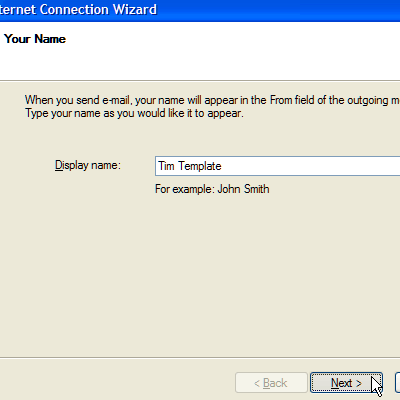
Task: Click the word Tim in the name field
Action: pyautogui.click(x=166, y=166)
